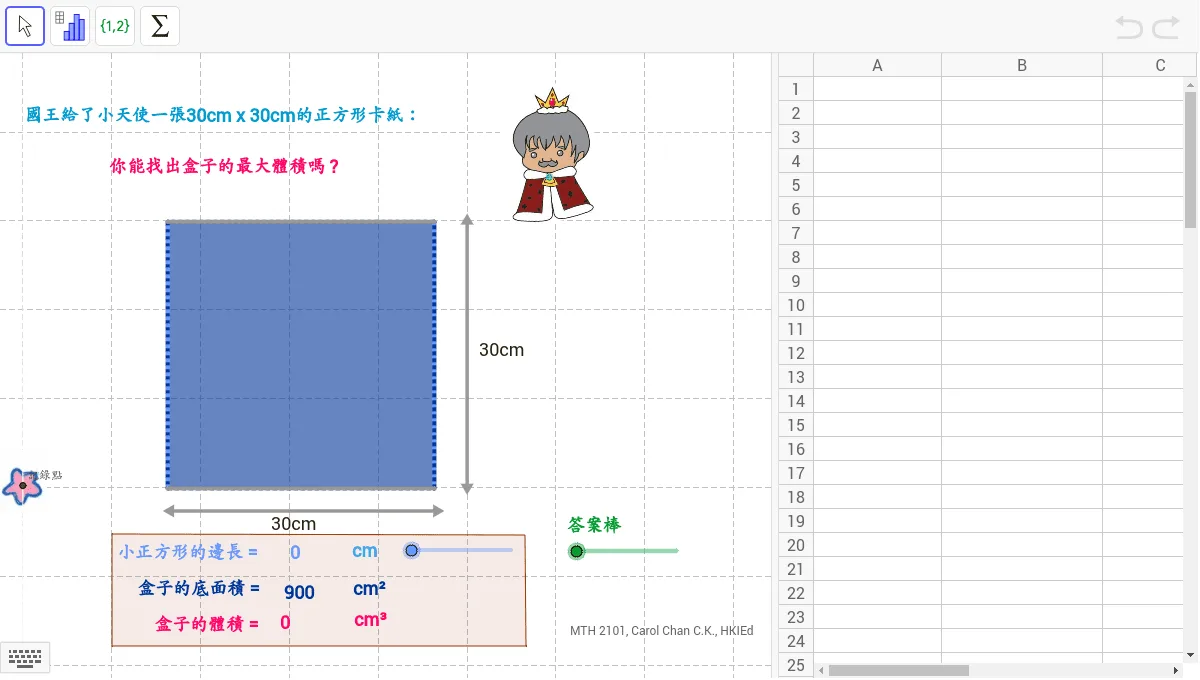Click the horizontal scrollbar left arrow
This screenshot has width=1200, height=680.
click(821, 670)
